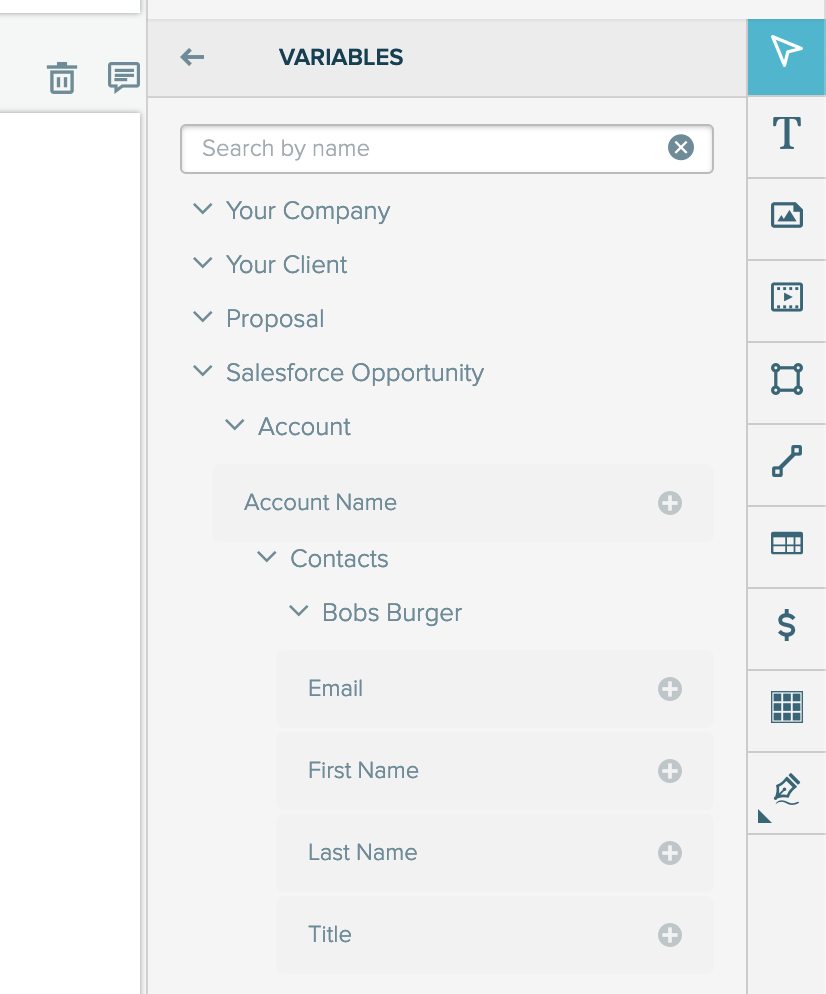
Task: Click the Search by name field
Action: [x=447, y=148]
